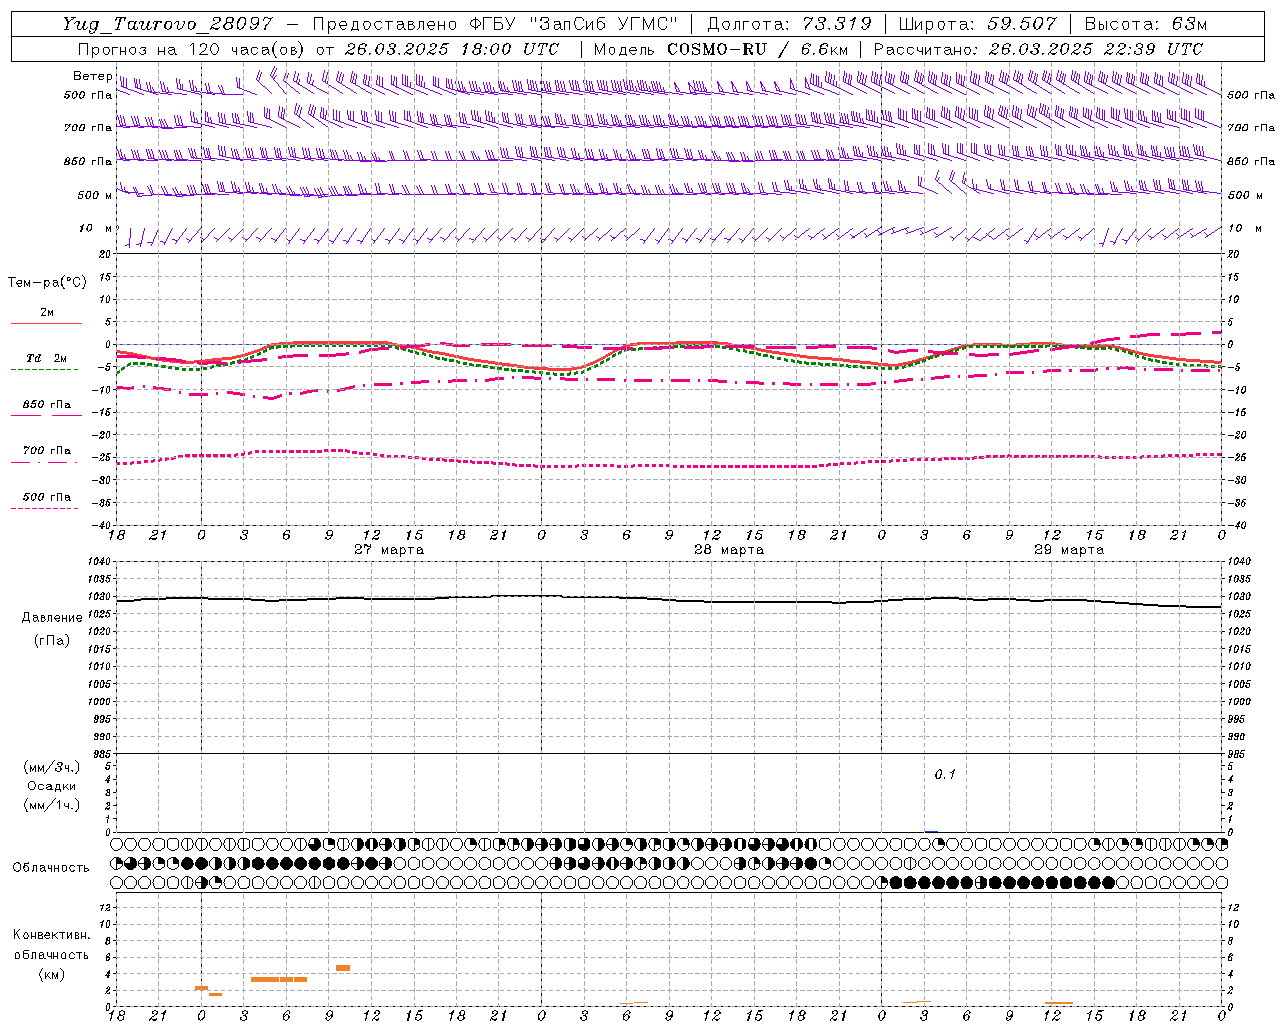Click the "10 м" wind level label on left
1280x1024 pixels.
click(x=95, y=229)
